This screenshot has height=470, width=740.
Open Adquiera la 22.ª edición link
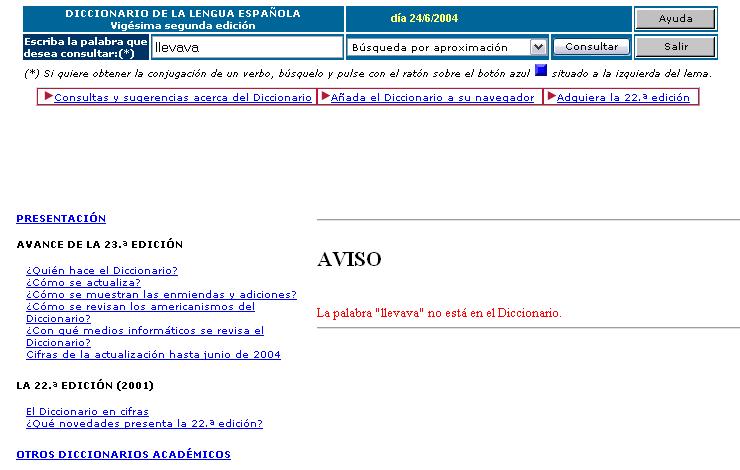coord(623,98)
